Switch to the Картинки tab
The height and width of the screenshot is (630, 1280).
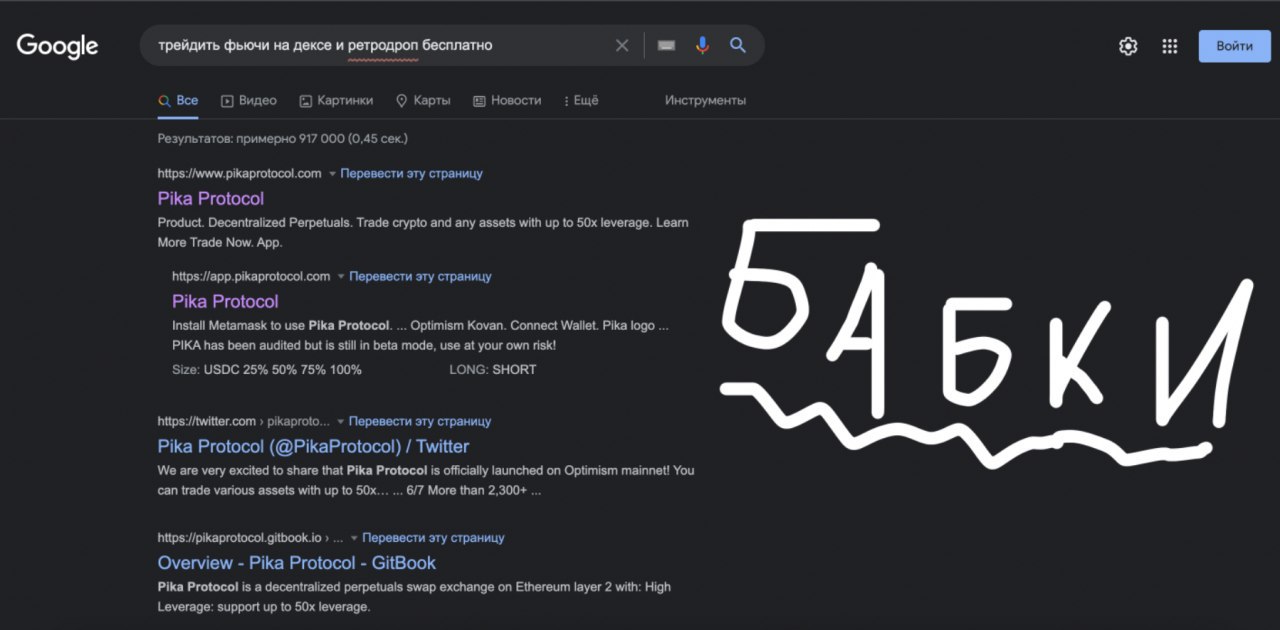point(335,101)
